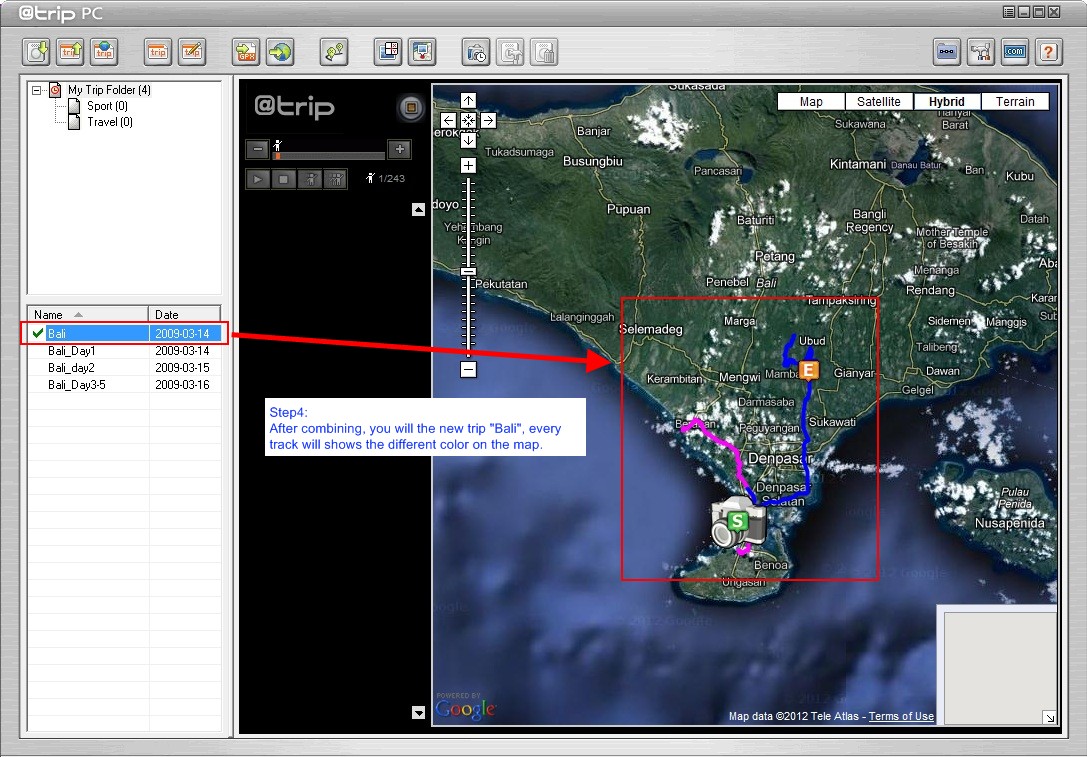This screenshot has width=1087, height=757.
Task: Open the Terms of Use link
Action: [x=901, y=716]
